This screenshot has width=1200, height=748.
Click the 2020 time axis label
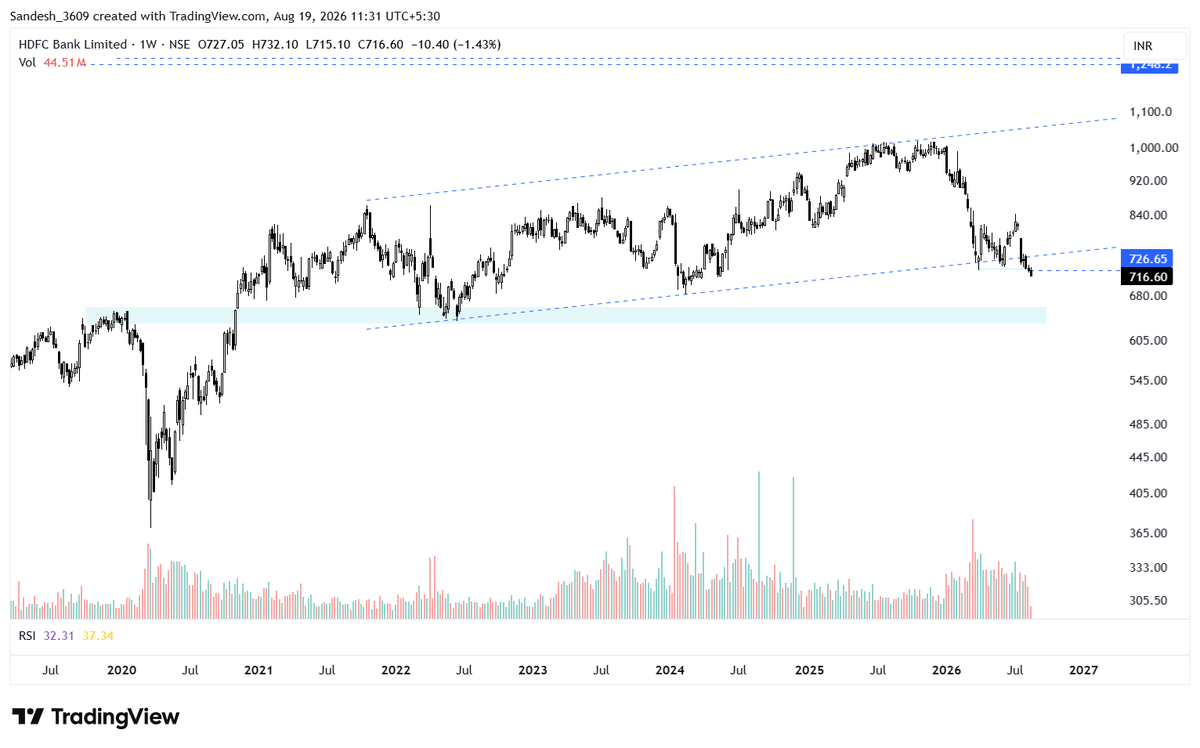click(x=121, y=670)
